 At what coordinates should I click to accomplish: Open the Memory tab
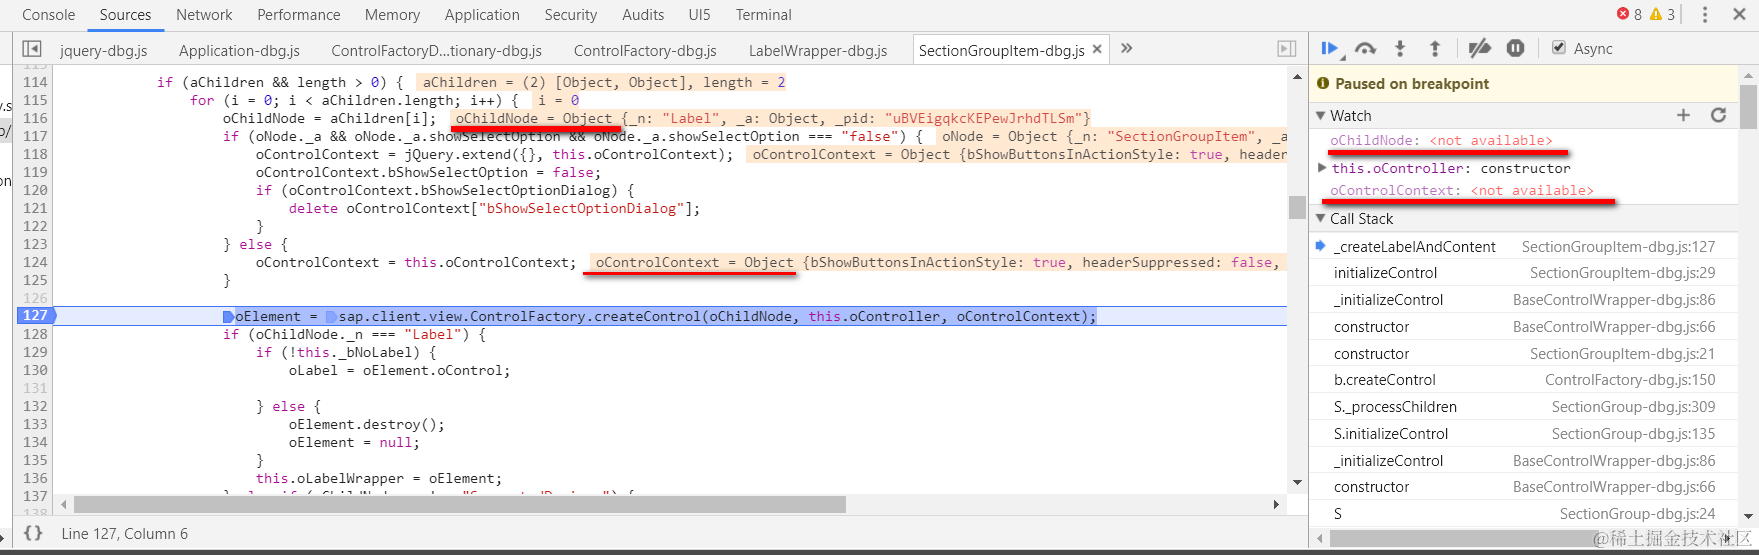[392, 14]
